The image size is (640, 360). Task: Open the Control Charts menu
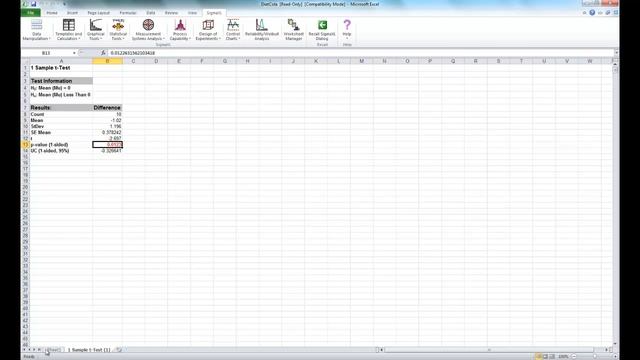pos(233,30)
